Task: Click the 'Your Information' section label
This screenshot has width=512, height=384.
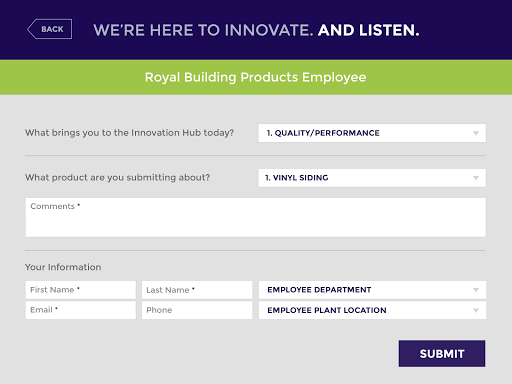Action: (63, 267)
